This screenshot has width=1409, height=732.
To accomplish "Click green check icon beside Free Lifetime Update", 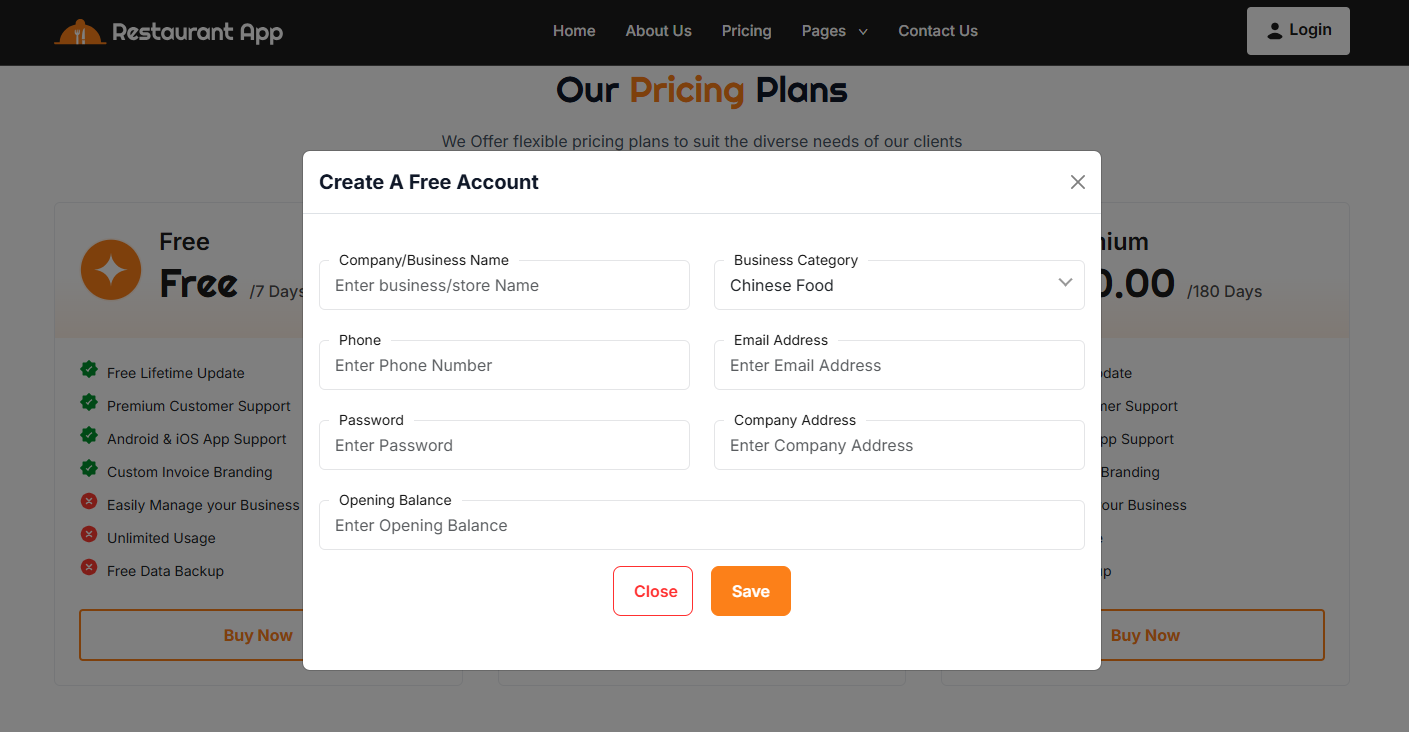I will pyautogui.click(x=89, y=370).
